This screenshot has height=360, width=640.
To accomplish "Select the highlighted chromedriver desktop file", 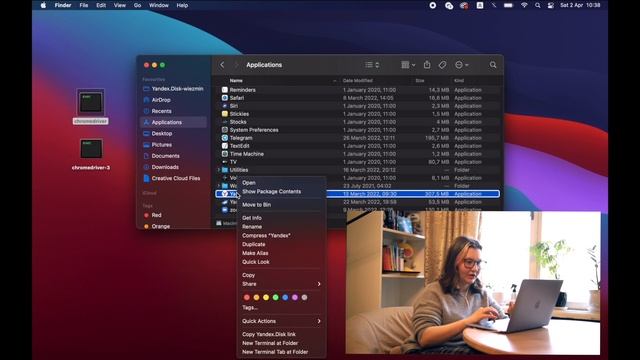I will point(91,107).
